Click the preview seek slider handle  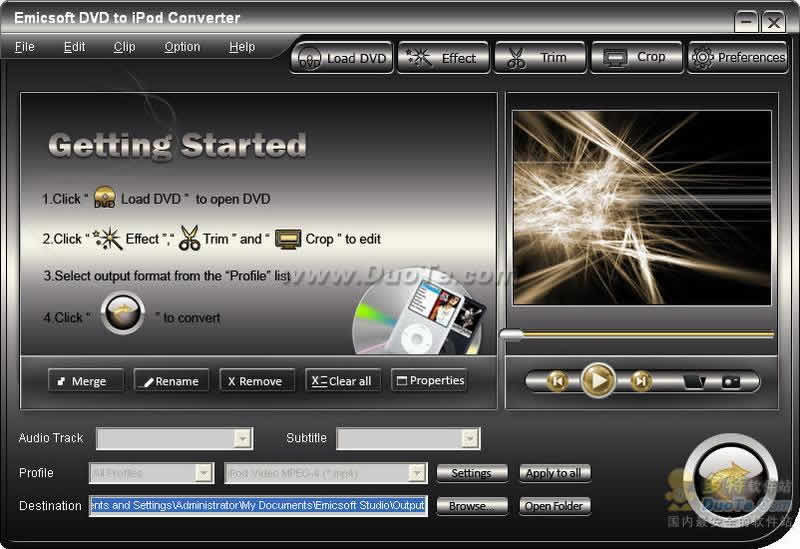tap(511, 334)
